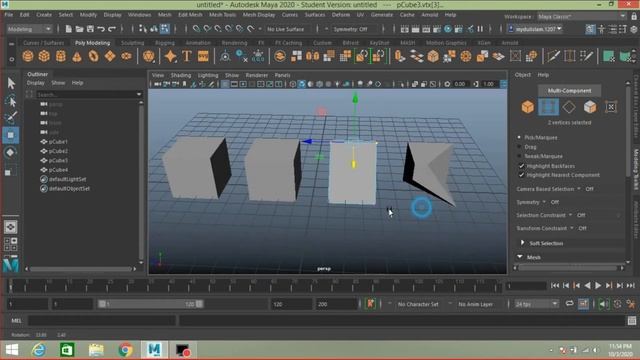Click the polygon Type text tool shelf icon
This screenshot has height=360, width=640.
click(187, 56)
